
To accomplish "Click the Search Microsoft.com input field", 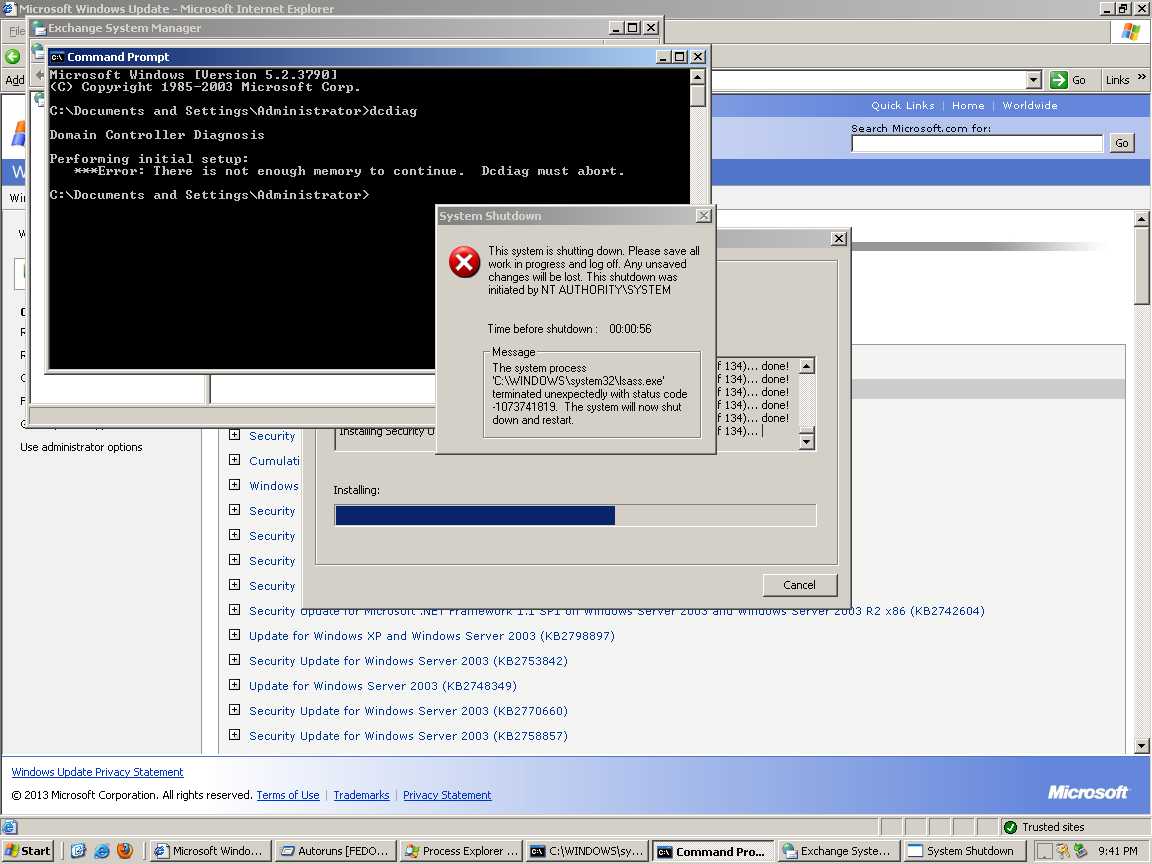I will tap(976, 143).
